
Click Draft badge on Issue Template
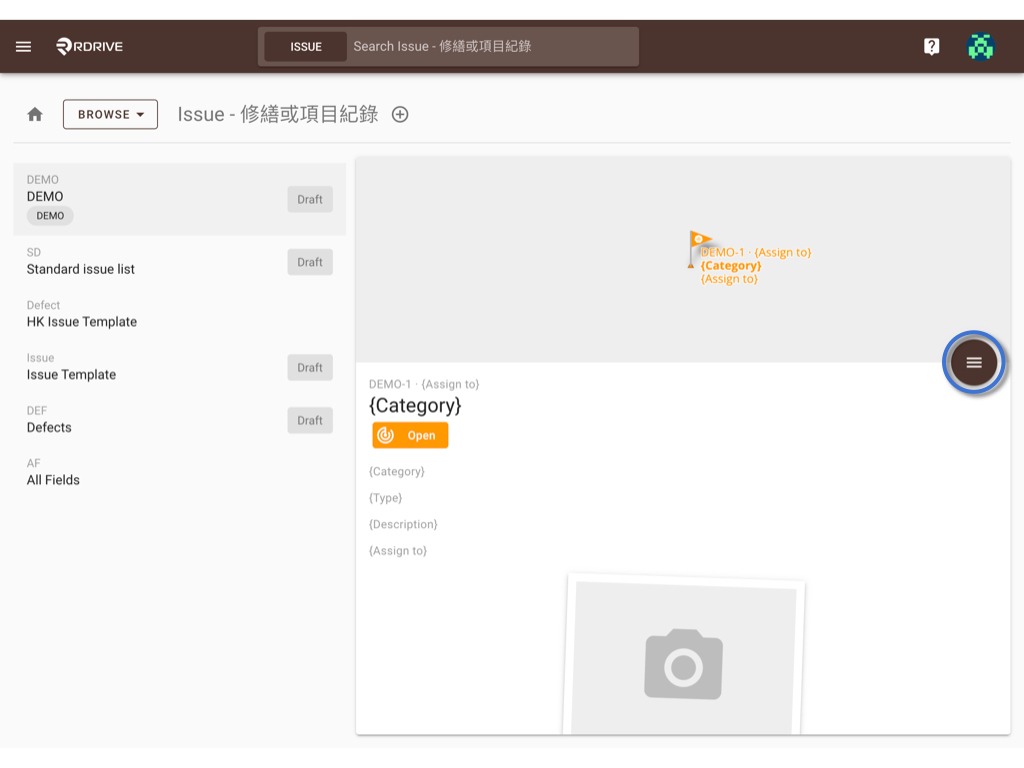pyautogui.click(x=310, y=368)
